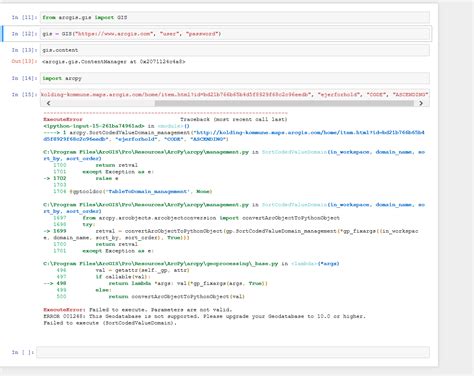Click the 'from arcgis.gis import GIS' code cell
This screenshot has width=474, height=376.
pos(235,17)
